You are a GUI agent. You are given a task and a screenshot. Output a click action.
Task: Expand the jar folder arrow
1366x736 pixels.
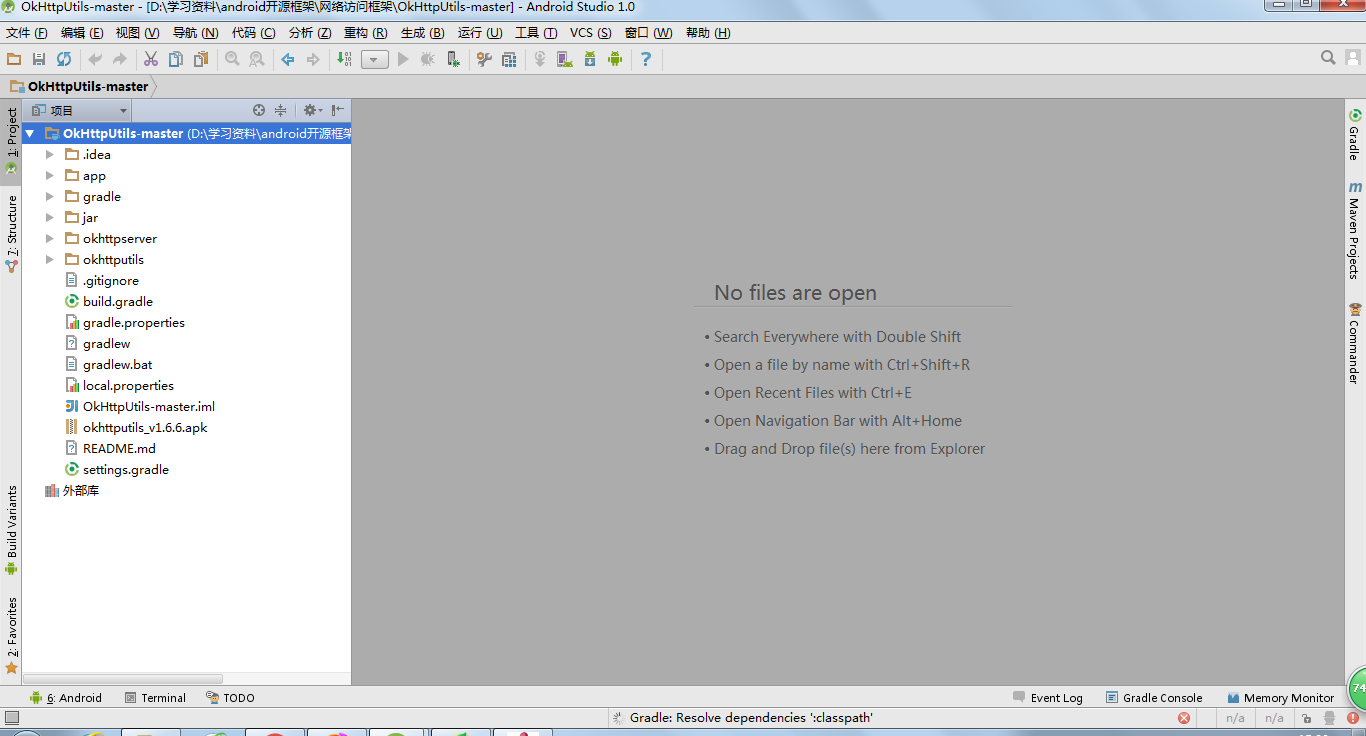tap(49, 217)
